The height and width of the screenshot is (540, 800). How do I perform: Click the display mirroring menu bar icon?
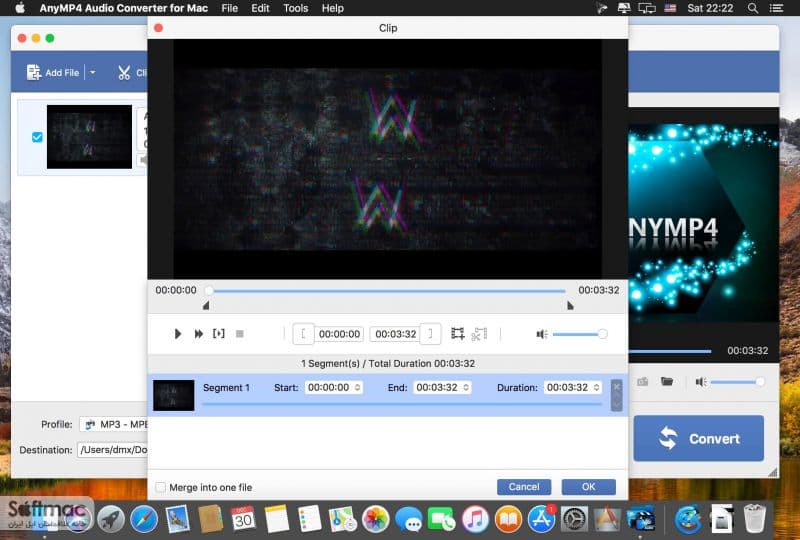[646, 8]
